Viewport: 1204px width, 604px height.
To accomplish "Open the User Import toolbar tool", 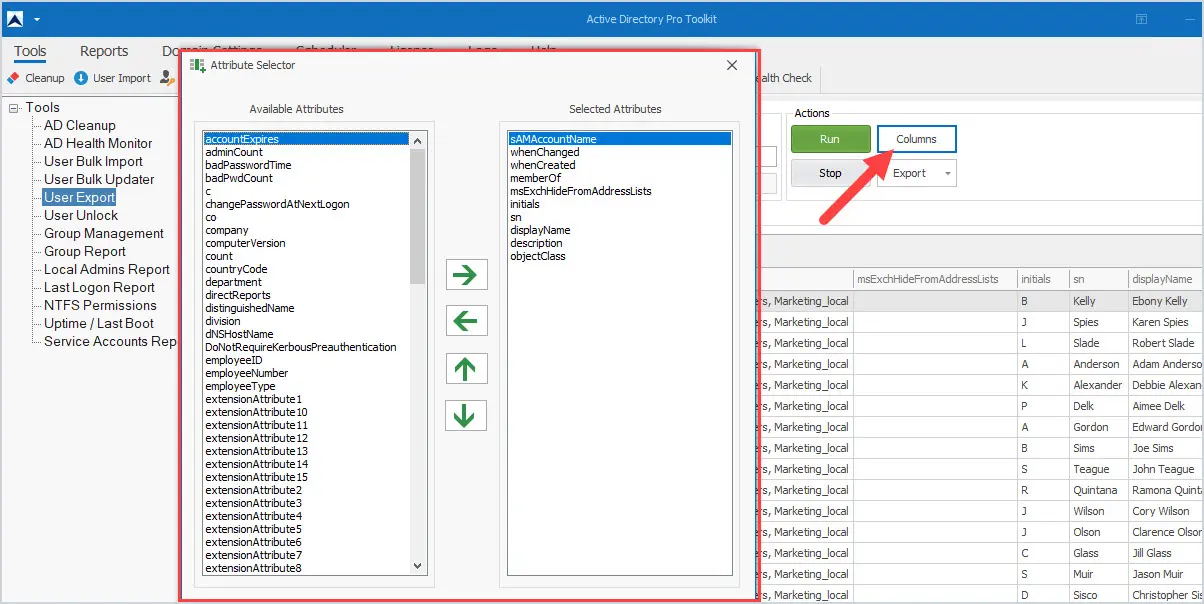I will pyautogui.click(x=113, y=78).
